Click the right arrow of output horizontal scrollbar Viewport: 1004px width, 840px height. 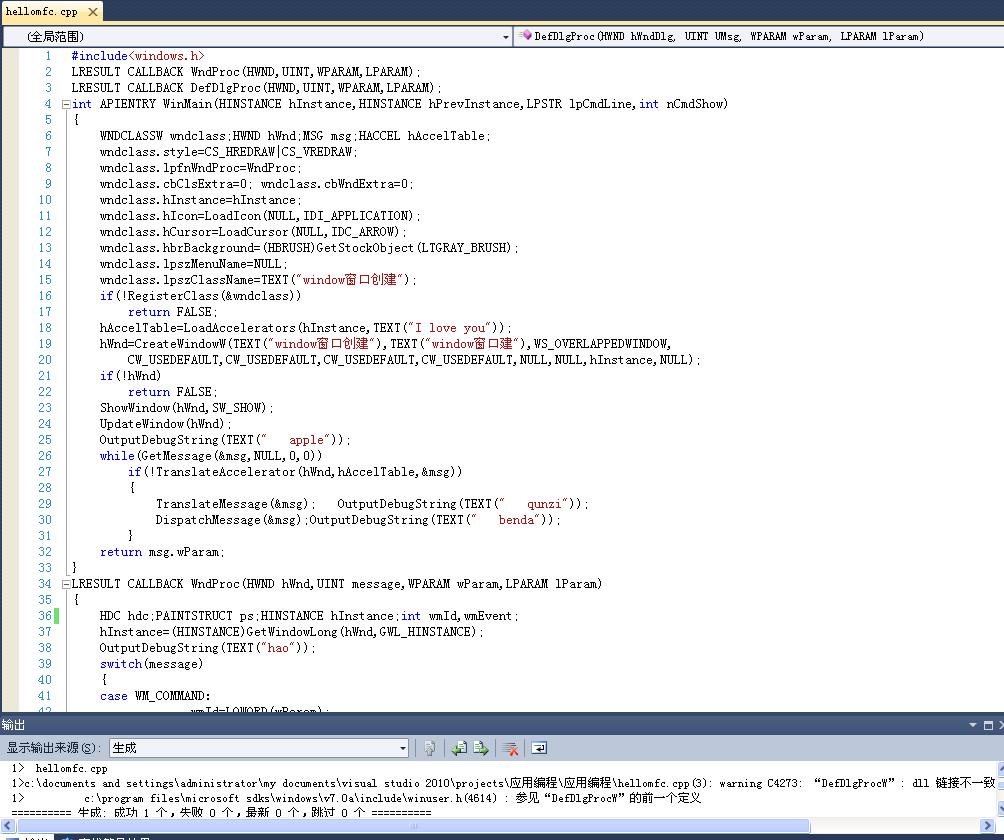(988, 826)
